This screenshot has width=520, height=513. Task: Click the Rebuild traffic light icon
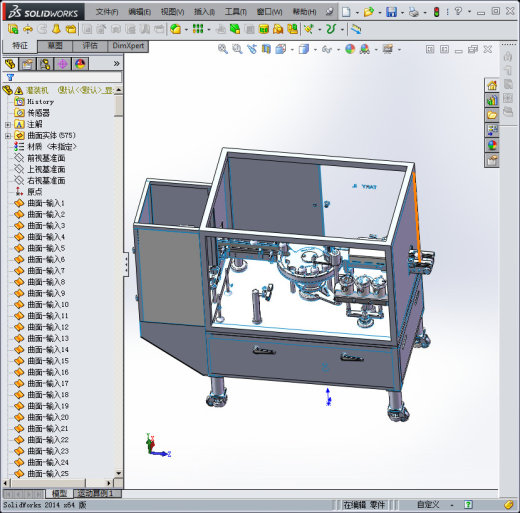pyautogui.click(x=436, y=12)
